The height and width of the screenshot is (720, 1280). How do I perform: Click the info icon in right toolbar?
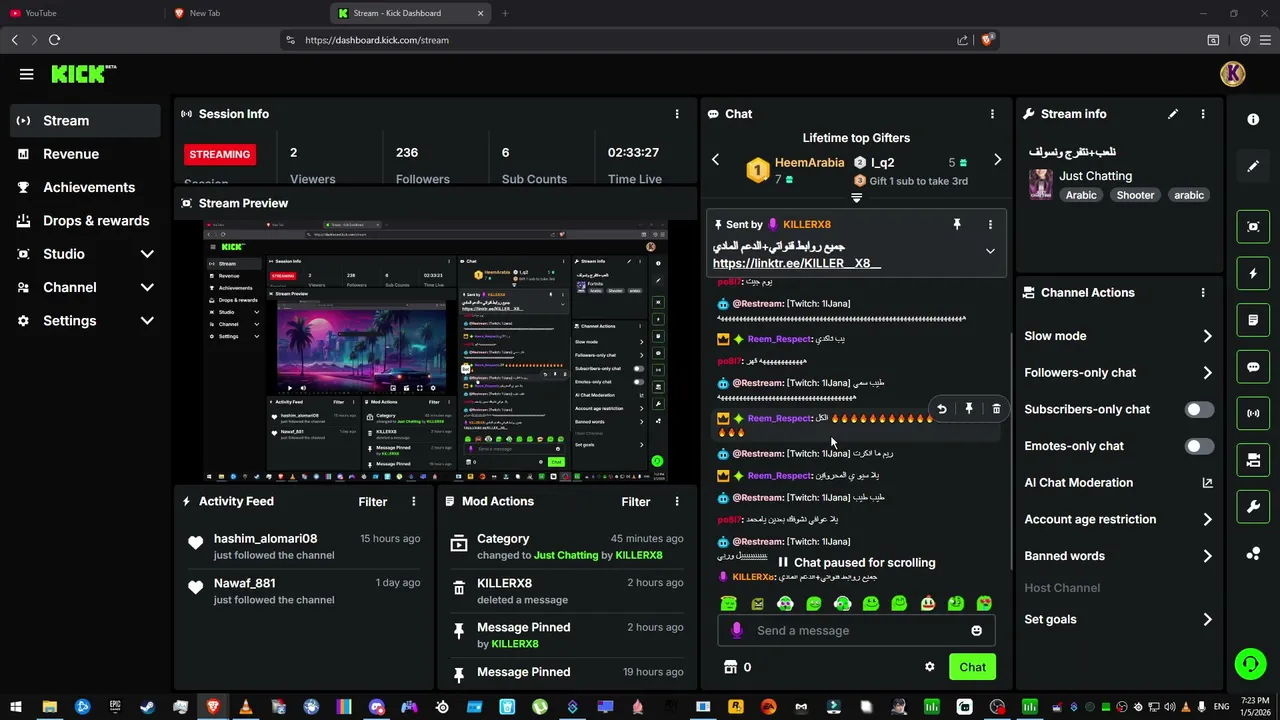click(x=1253, y=119)
